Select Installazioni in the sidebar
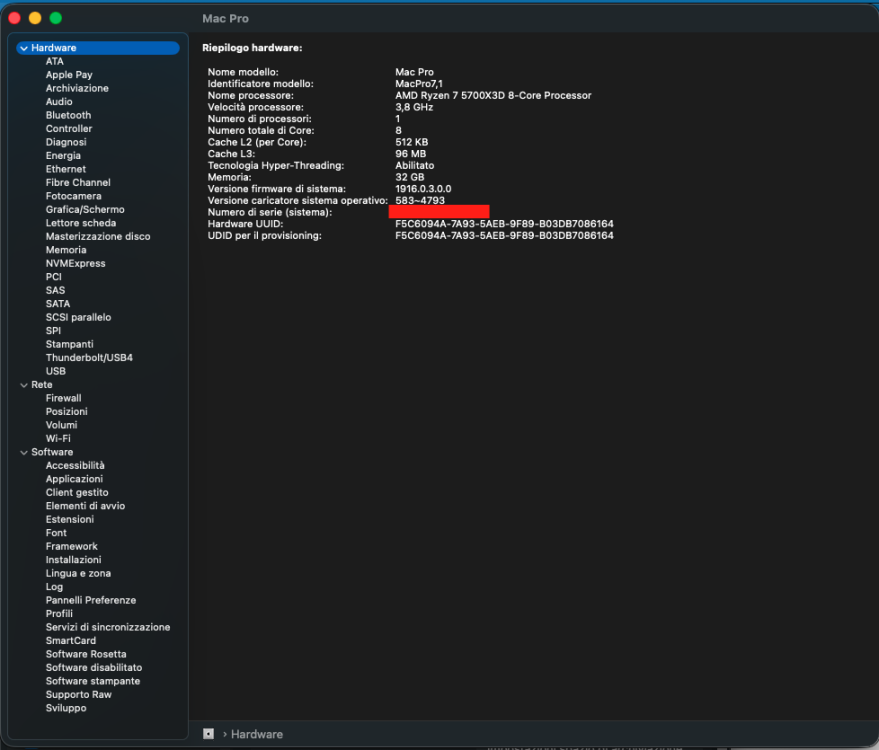 [x=73, y=560]
